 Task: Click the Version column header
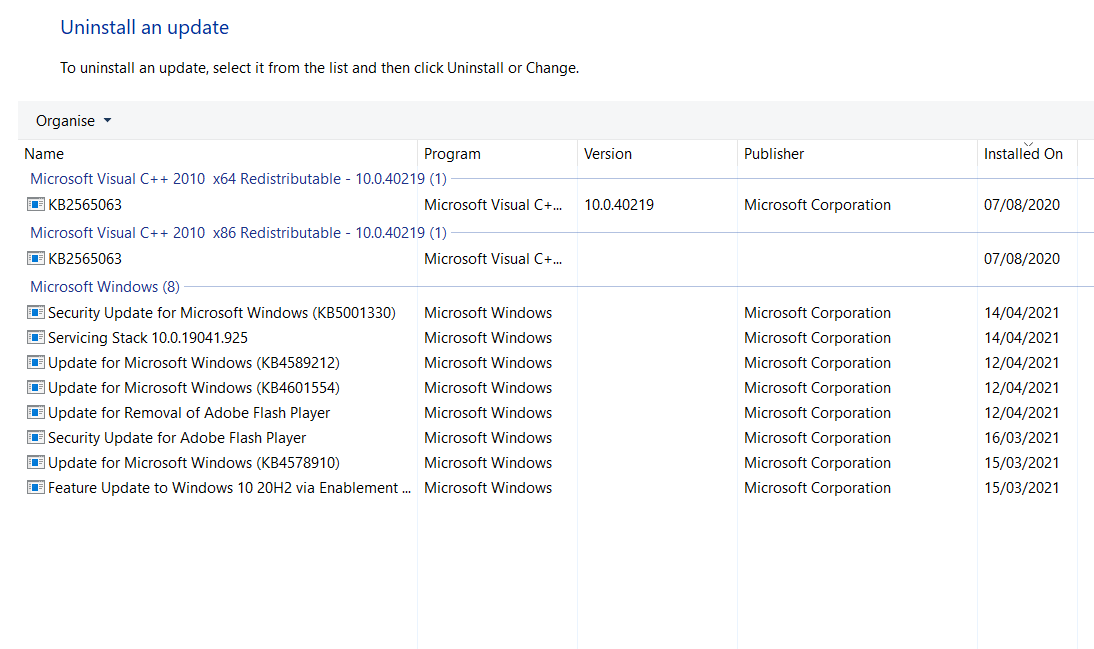(608, 154)
